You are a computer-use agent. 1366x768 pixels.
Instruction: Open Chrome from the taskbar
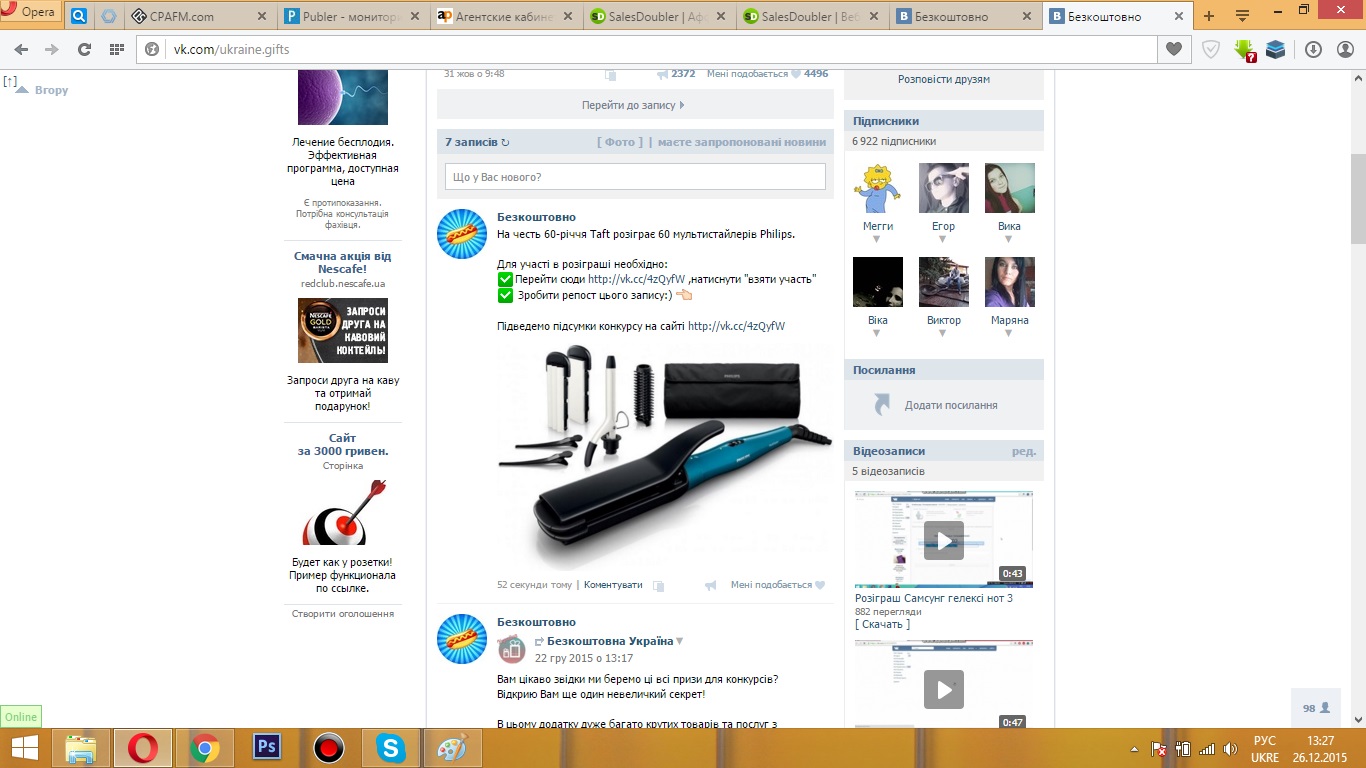(x=205, y=748)
